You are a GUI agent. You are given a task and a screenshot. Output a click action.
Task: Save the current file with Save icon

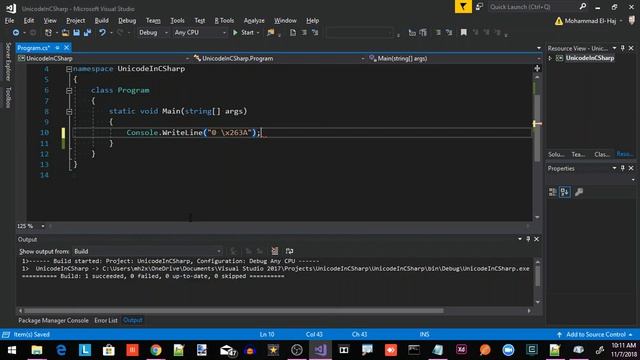pos(76,33)
